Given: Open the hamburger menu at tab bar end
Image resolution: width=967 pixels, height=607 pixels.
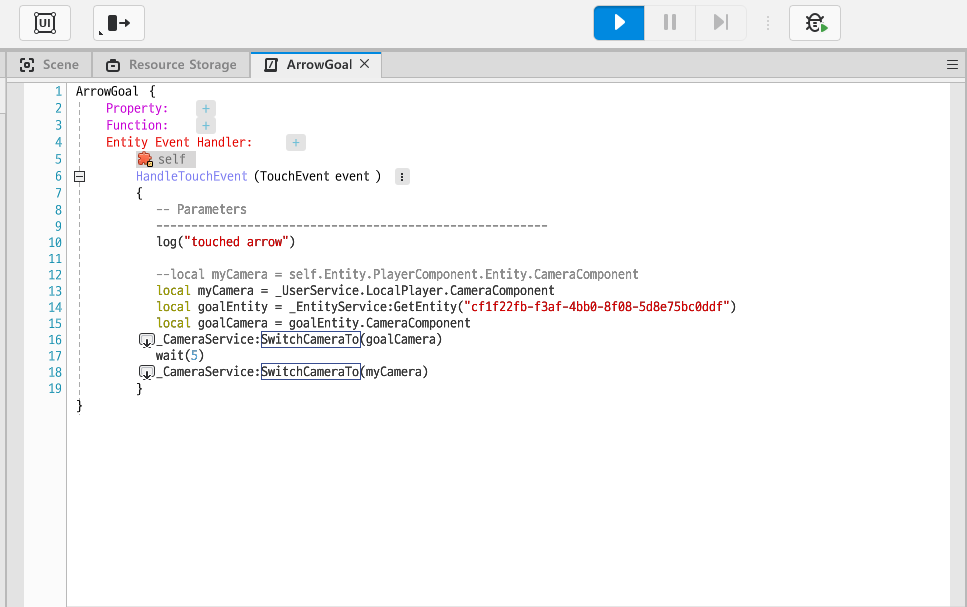Looking at the screenshot, I should (x=952, y=65).
